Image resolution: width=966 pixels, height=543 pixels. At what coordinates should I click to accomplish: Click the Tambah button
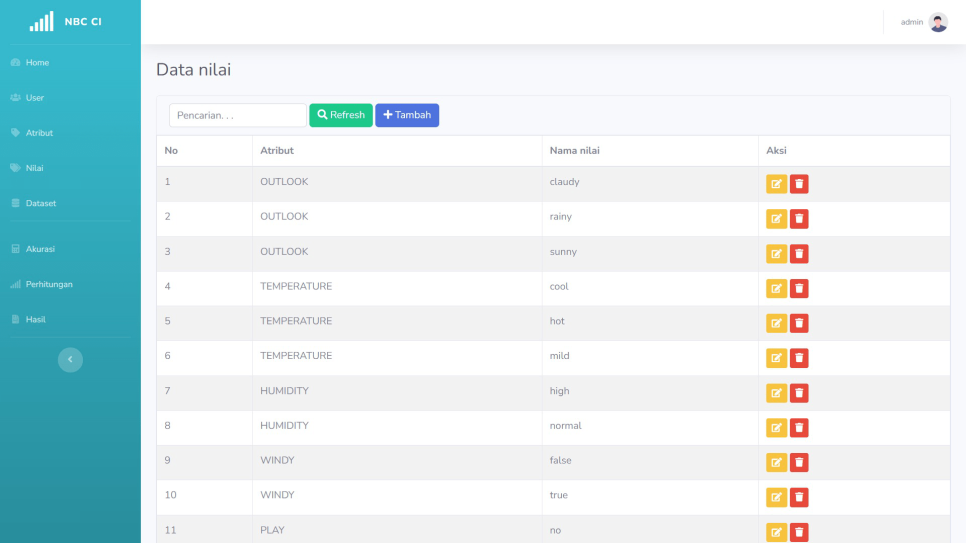(407, 116)
